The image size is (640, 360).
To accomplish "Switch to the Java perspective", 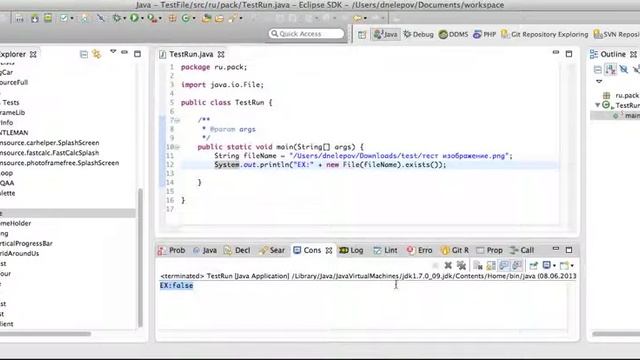I will [x=386, y=34].
